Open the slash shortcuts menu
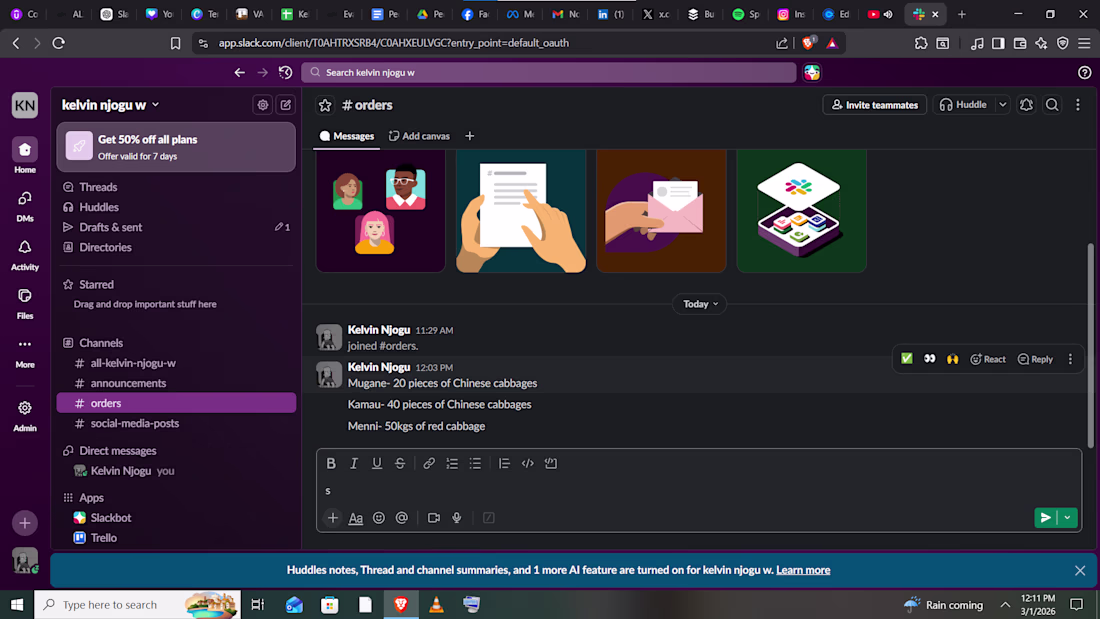1100x619 pixels. tap(489, 518)
